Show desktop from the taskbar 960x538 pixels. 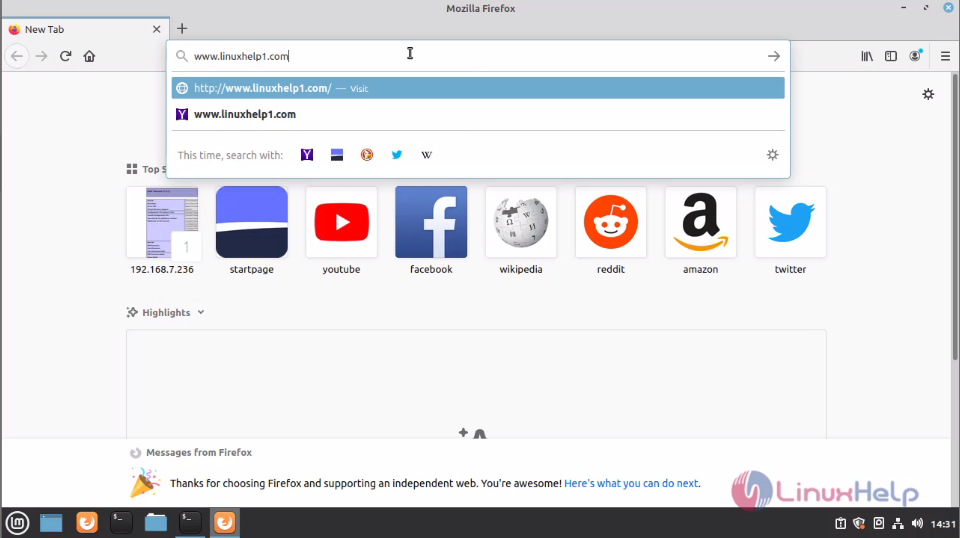point(51,523)
